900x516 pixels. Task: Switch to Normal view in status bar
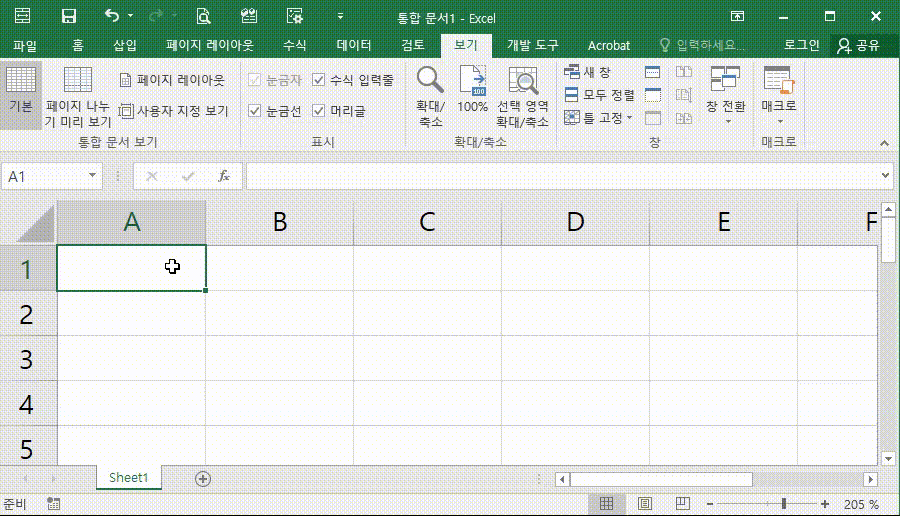606,504
